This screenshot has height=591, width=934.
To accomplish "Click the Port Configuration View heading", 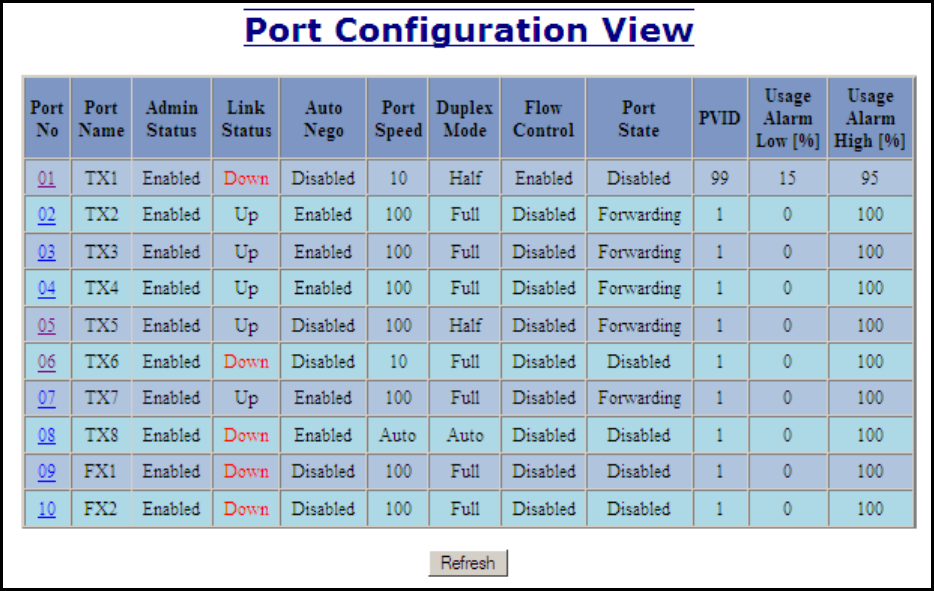I will (468, 29).
